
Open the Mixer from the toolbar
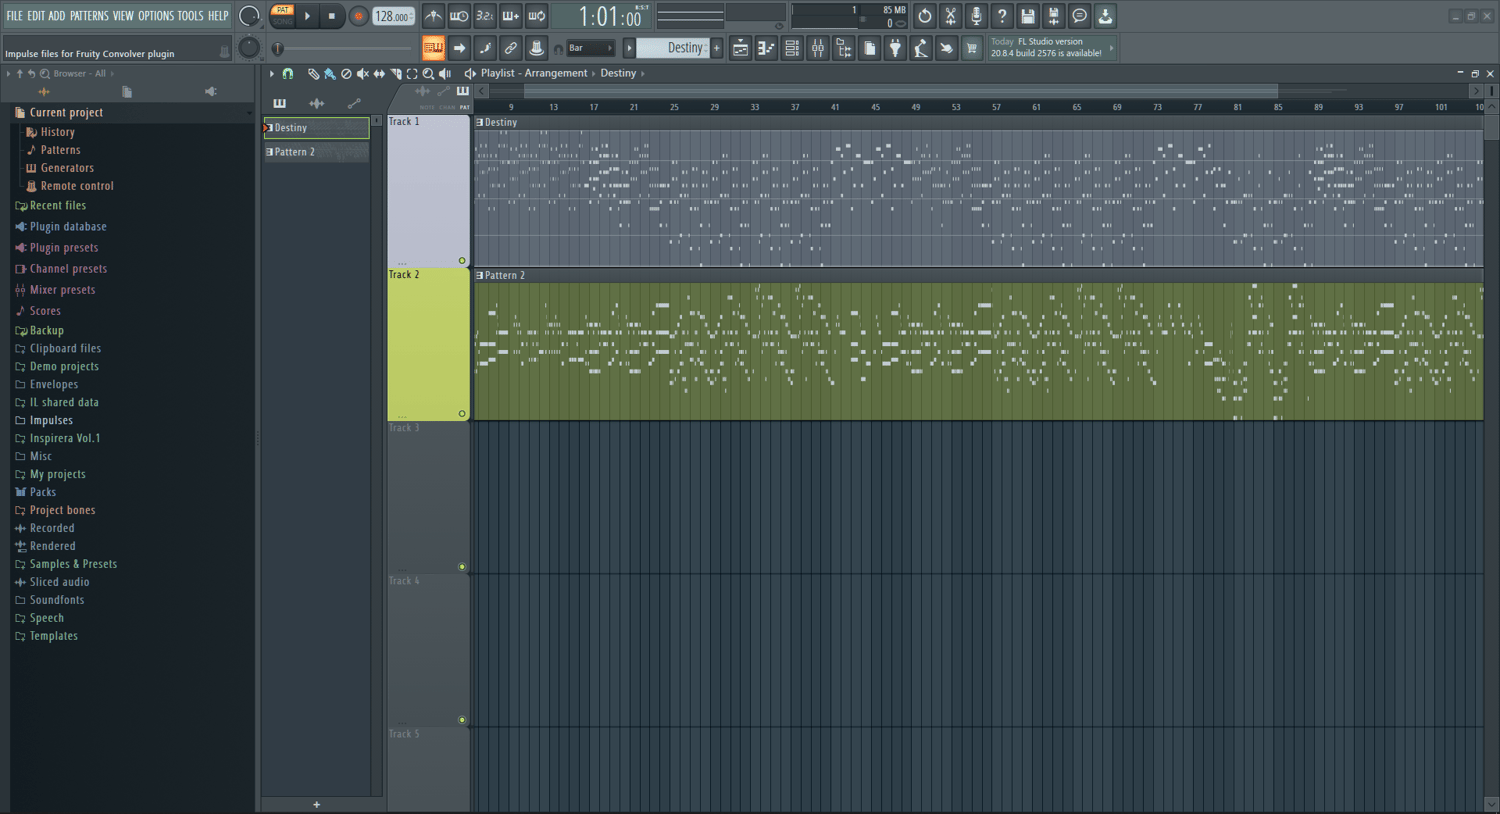818,48
